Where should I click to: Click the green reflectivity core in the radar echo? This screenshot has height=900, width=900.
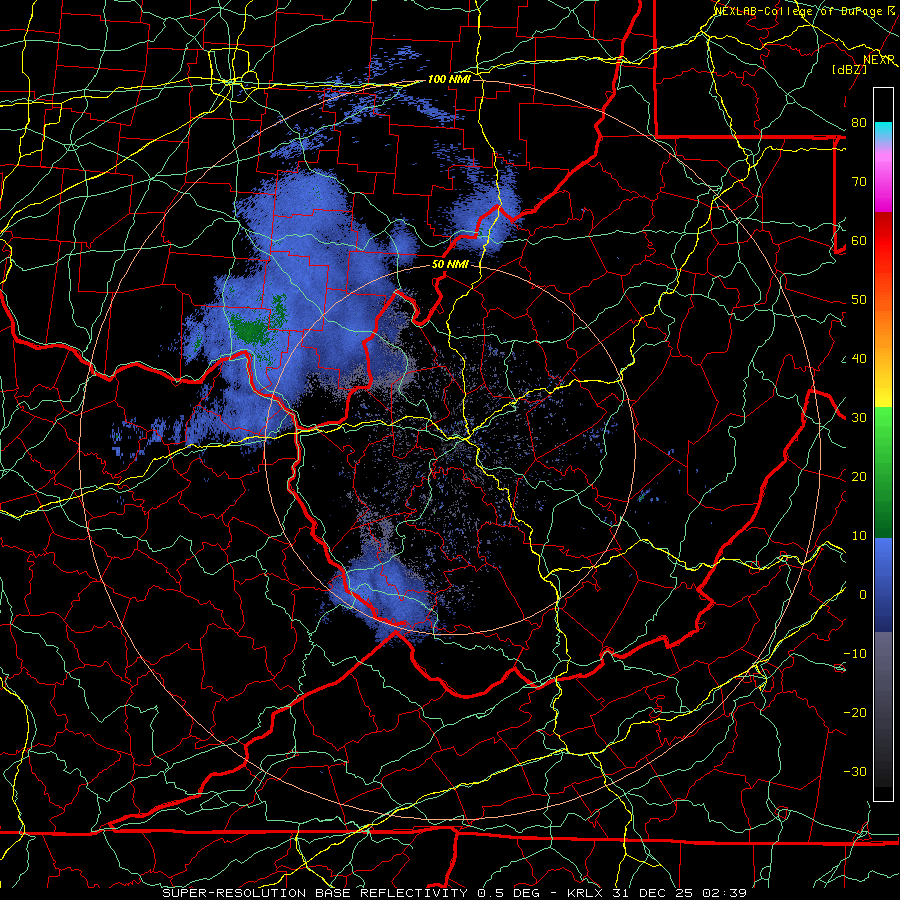tap(251, 332)
